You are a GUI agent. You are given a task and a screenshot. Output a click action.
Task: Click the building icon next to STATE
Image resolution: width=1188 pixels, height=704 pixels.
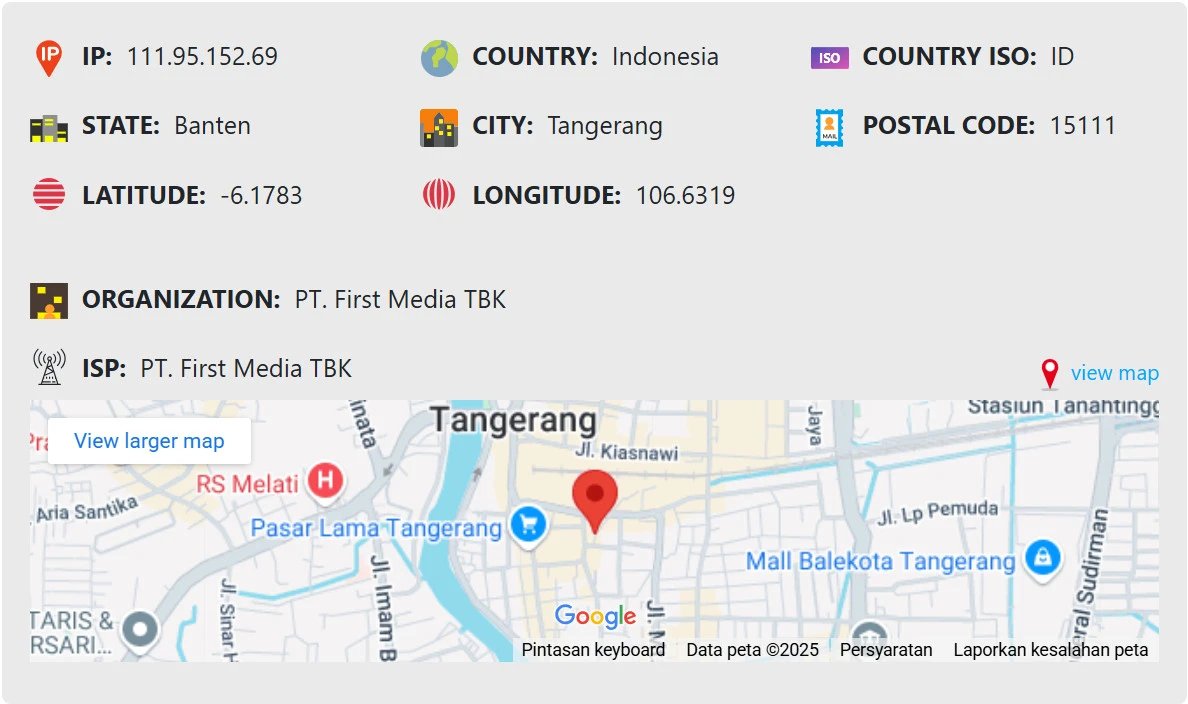click(x=48, y=127)
